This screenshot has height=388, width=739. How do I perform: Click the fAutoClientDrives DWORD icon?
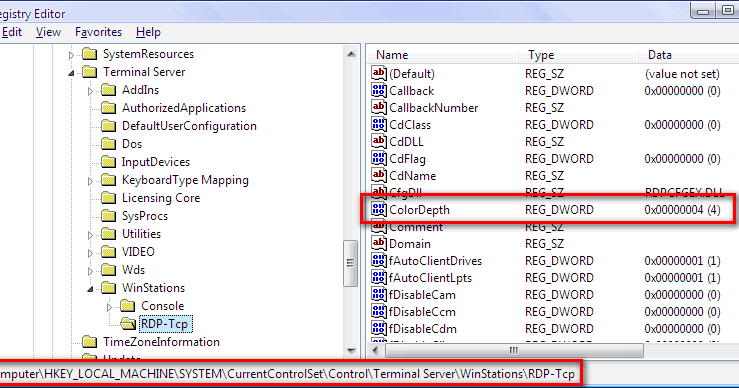(379, 260)
